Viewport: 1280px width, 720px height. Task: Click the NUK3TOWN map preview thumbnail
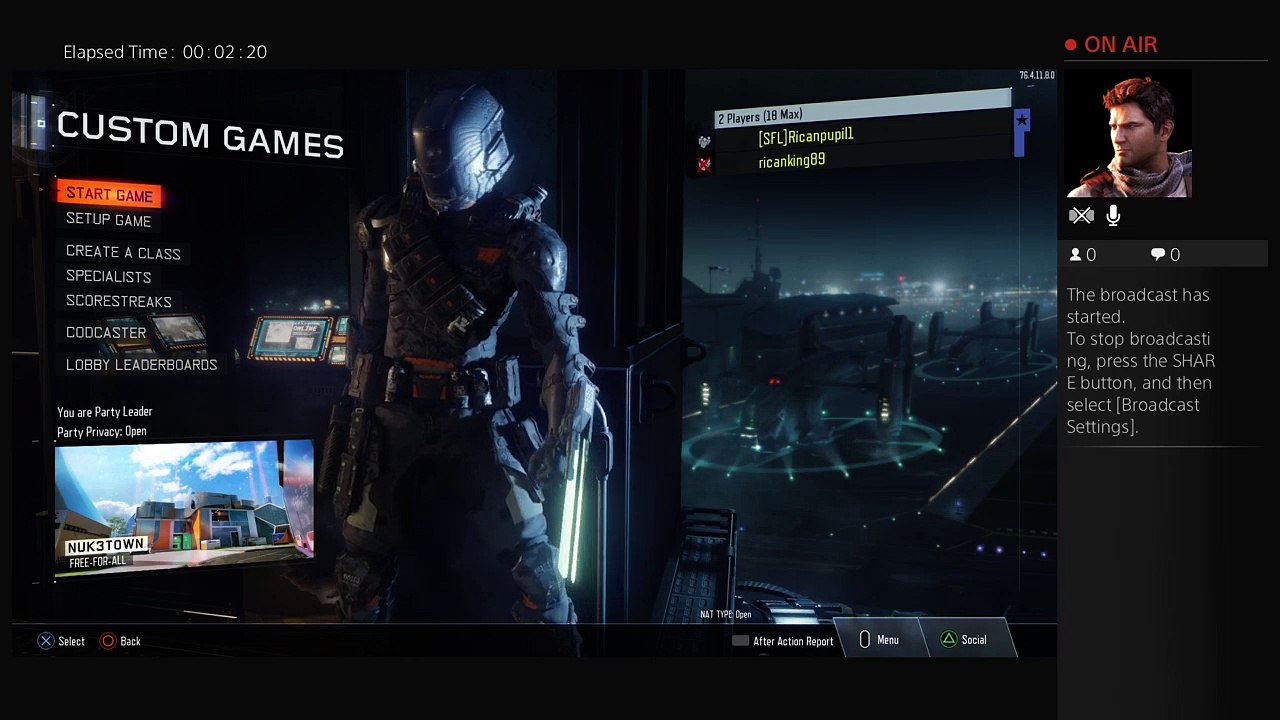(x=184, y=508)
